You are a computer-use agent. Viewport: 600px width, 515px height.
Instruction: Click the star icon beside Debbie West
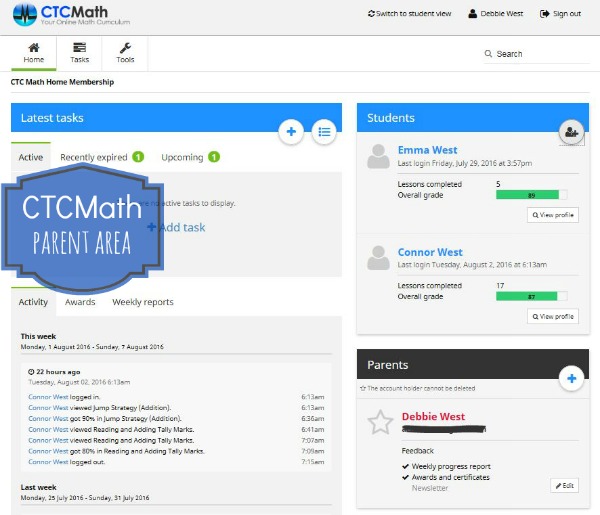[380, 422]
